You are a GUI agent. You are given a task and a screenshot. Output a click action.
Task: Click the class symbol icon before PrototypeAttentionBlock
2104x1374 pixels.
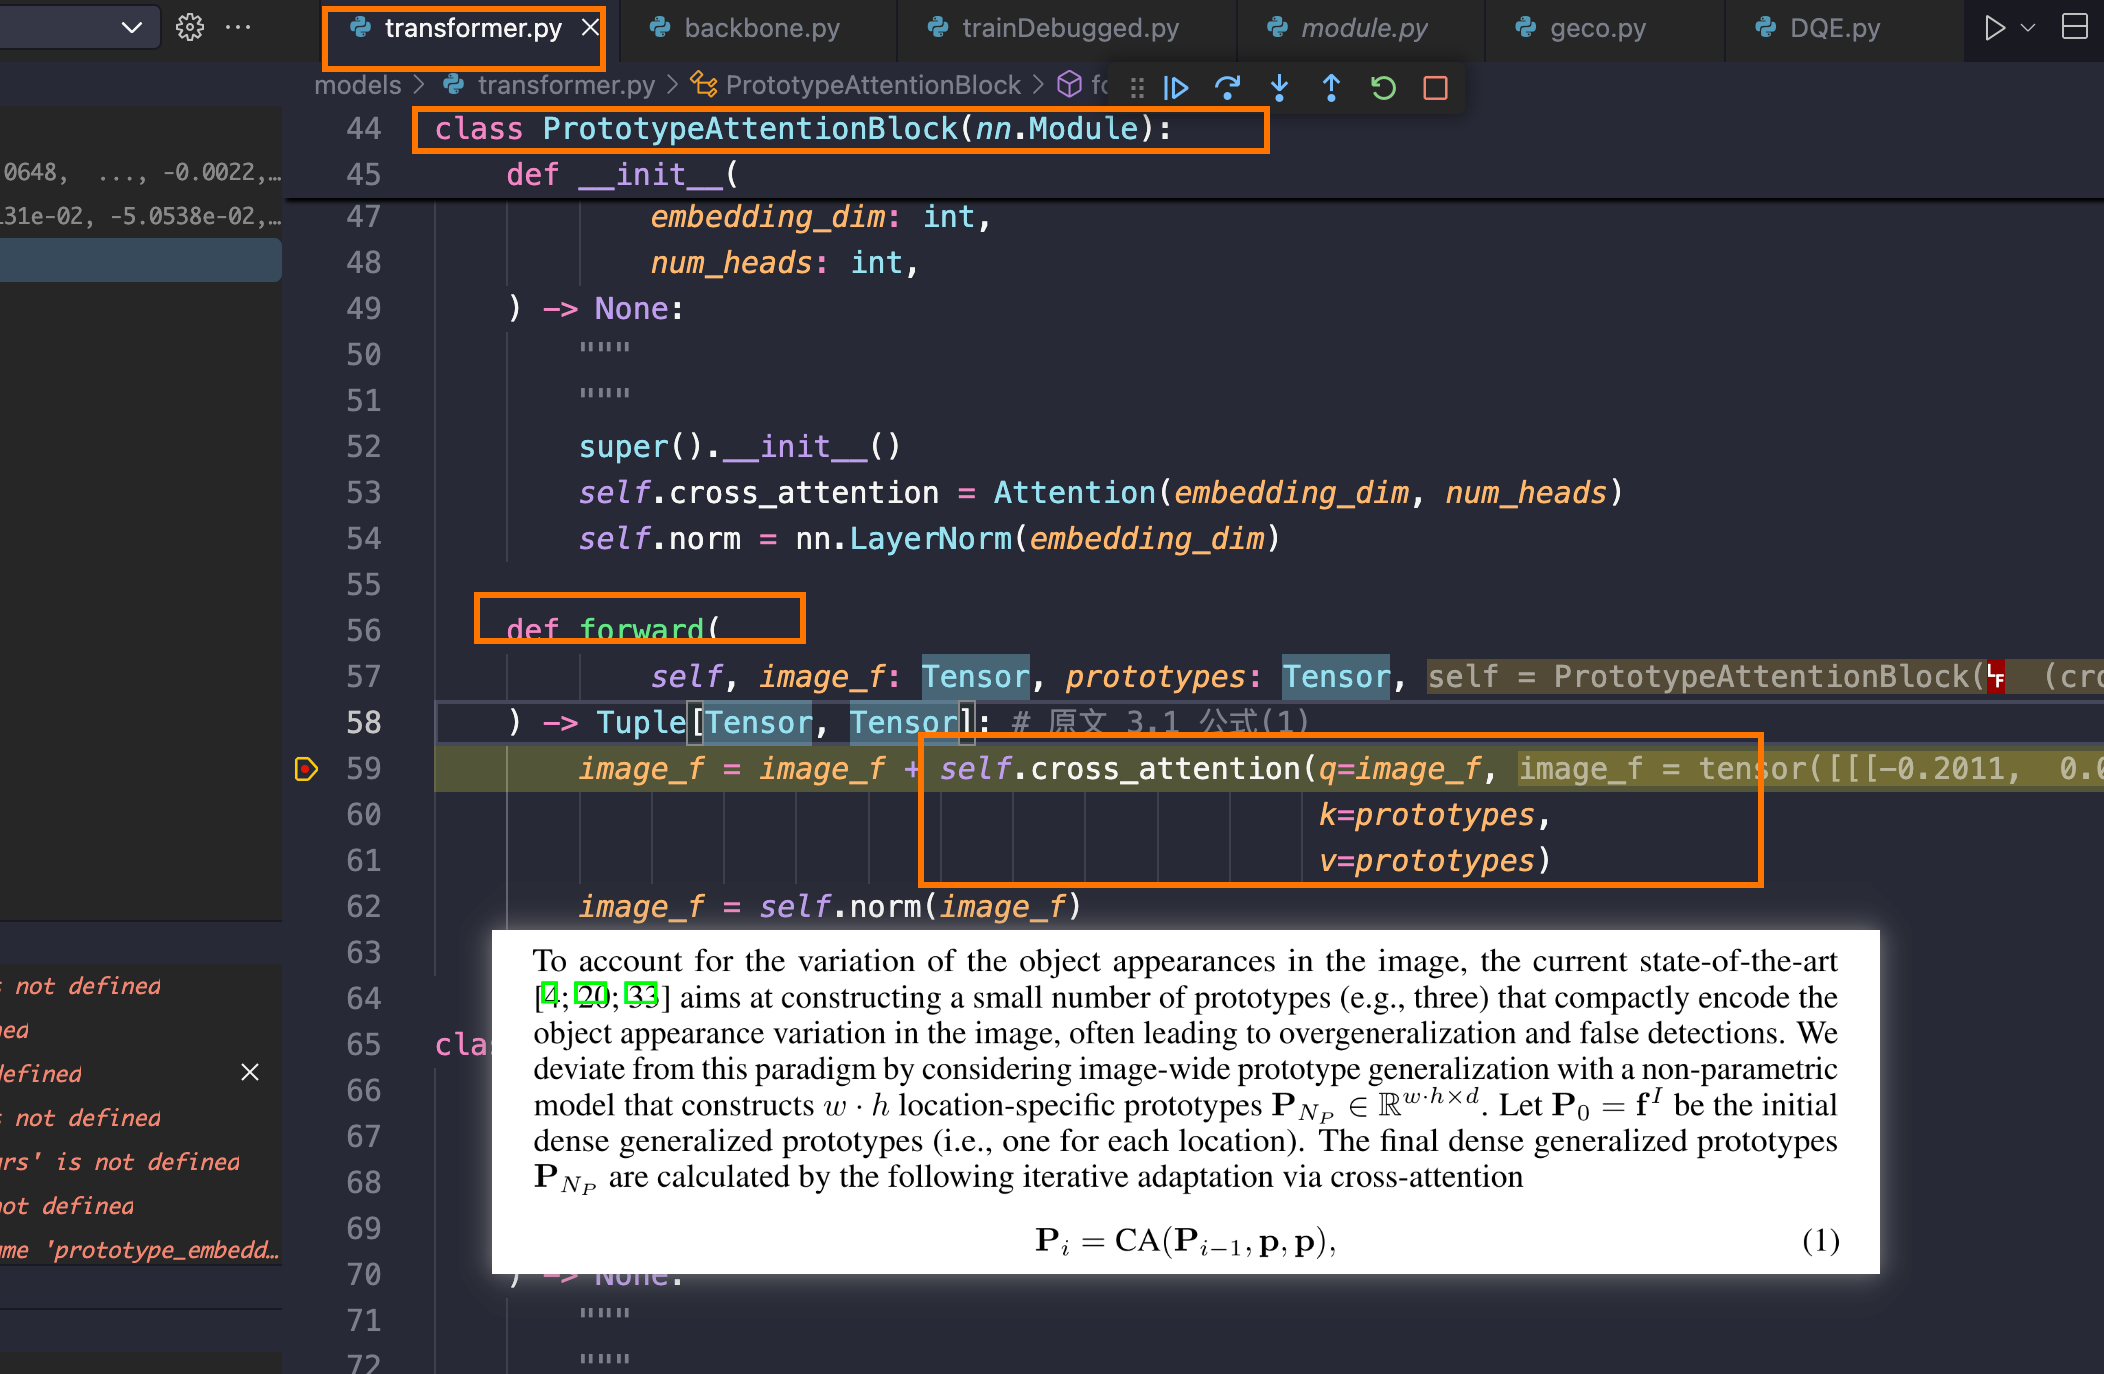pyautogui.click(x=704, y=85)
